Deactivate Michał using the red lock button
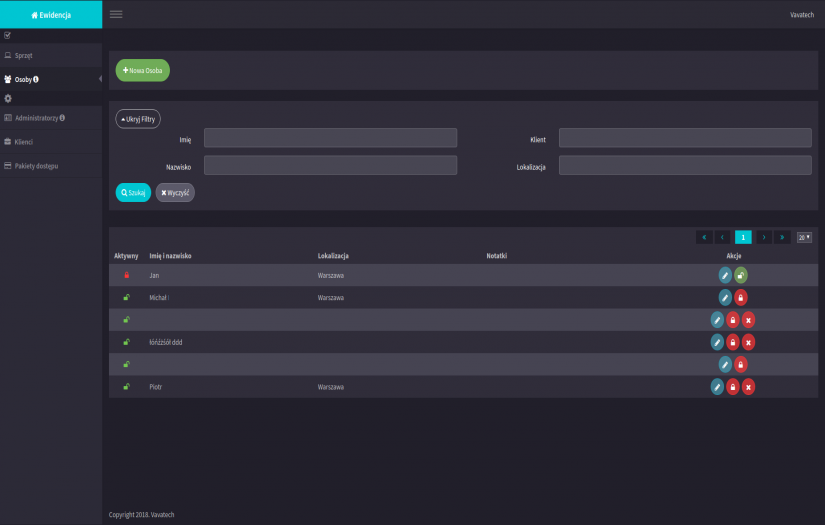825x525 pixels. pos(741,297)
